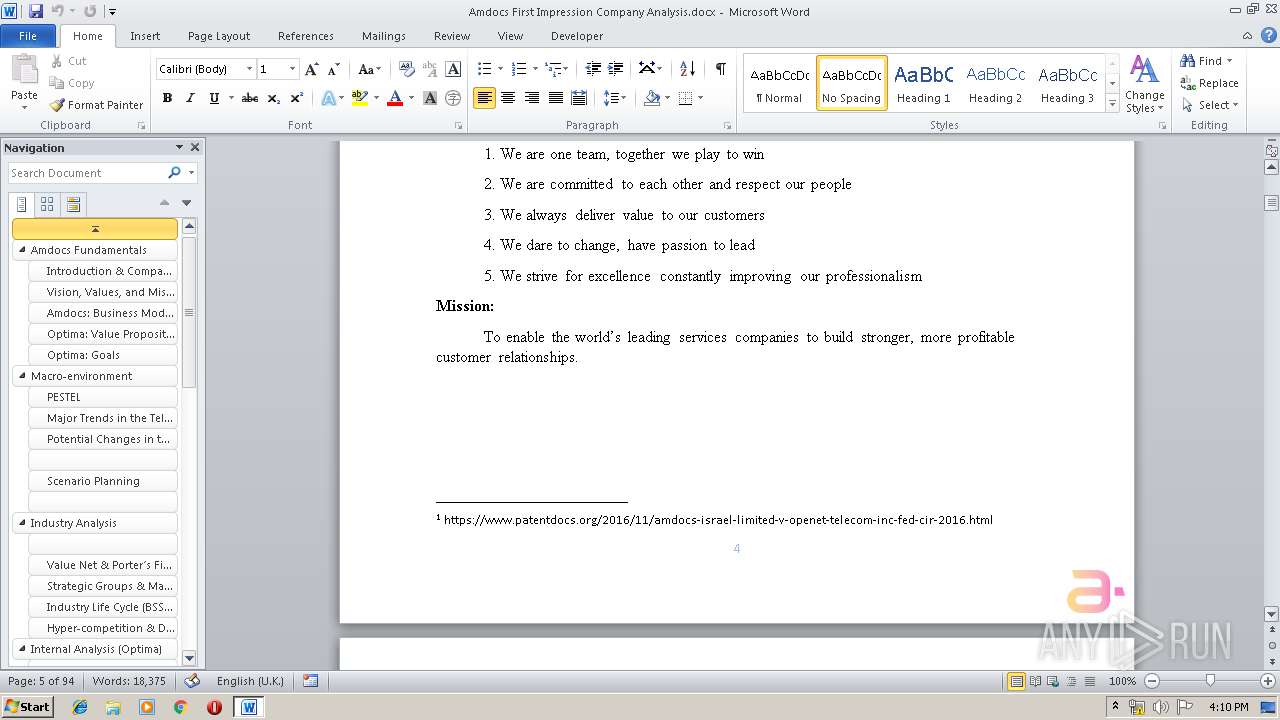This screenshot has height=720, width=1280.
Task: Open Text Effects menu
Action: coord(327,98)
